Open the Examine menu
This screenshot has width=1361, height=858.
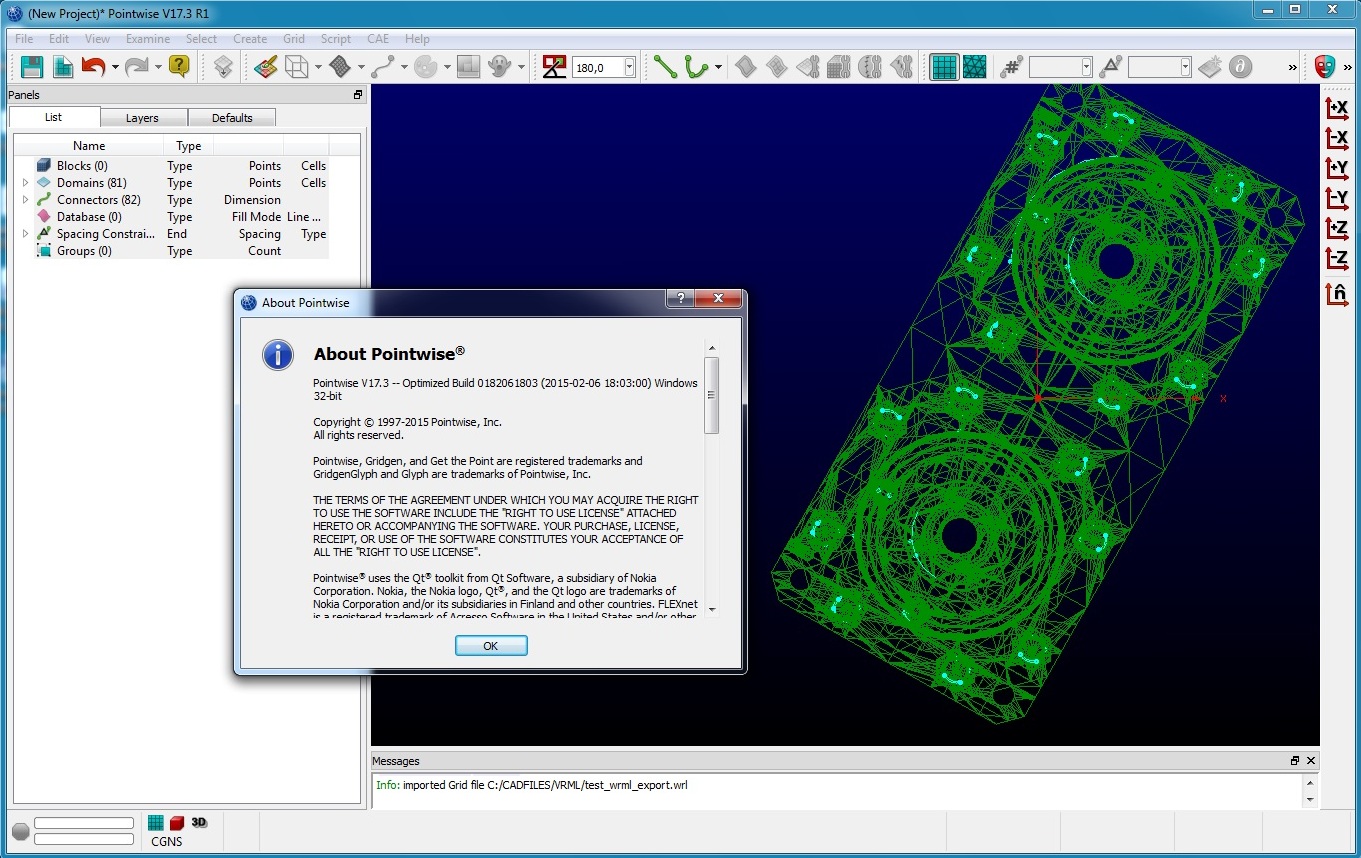pos(147,39)
